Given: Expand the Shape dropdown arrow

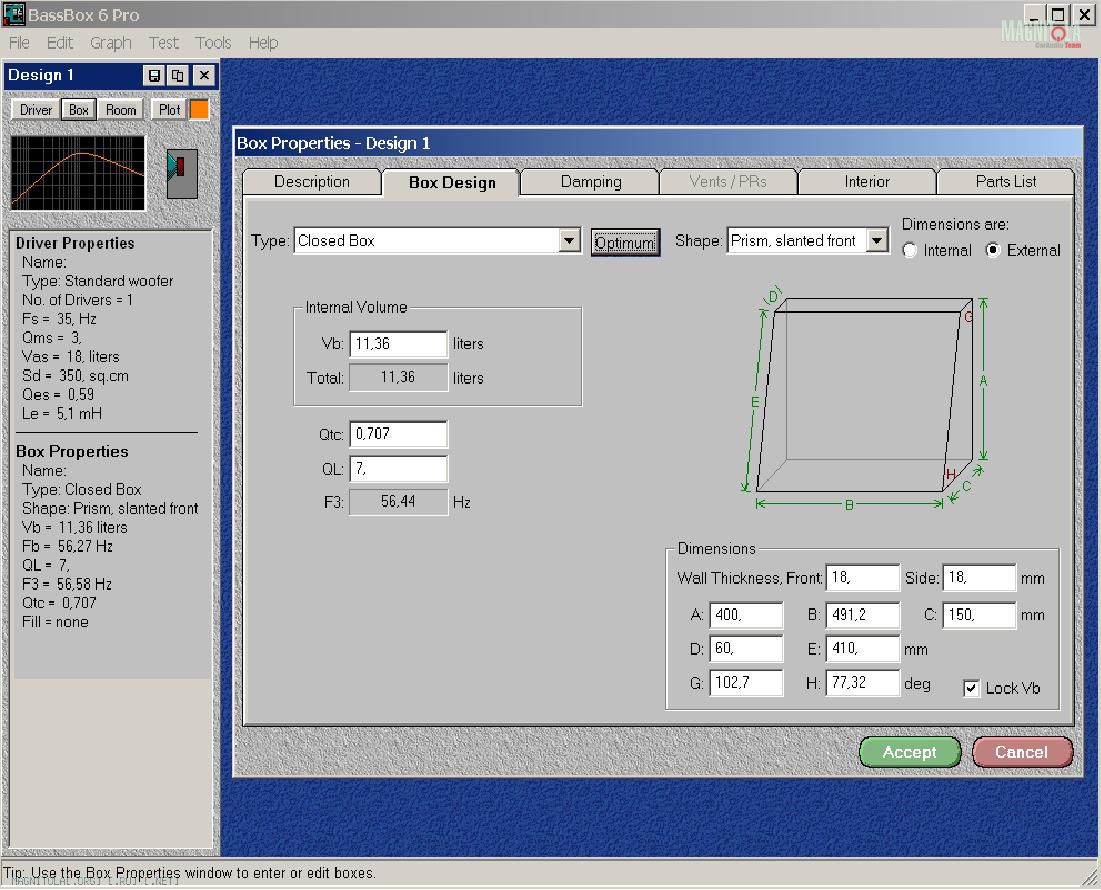Looking at the screenshot, I should 876,241.
